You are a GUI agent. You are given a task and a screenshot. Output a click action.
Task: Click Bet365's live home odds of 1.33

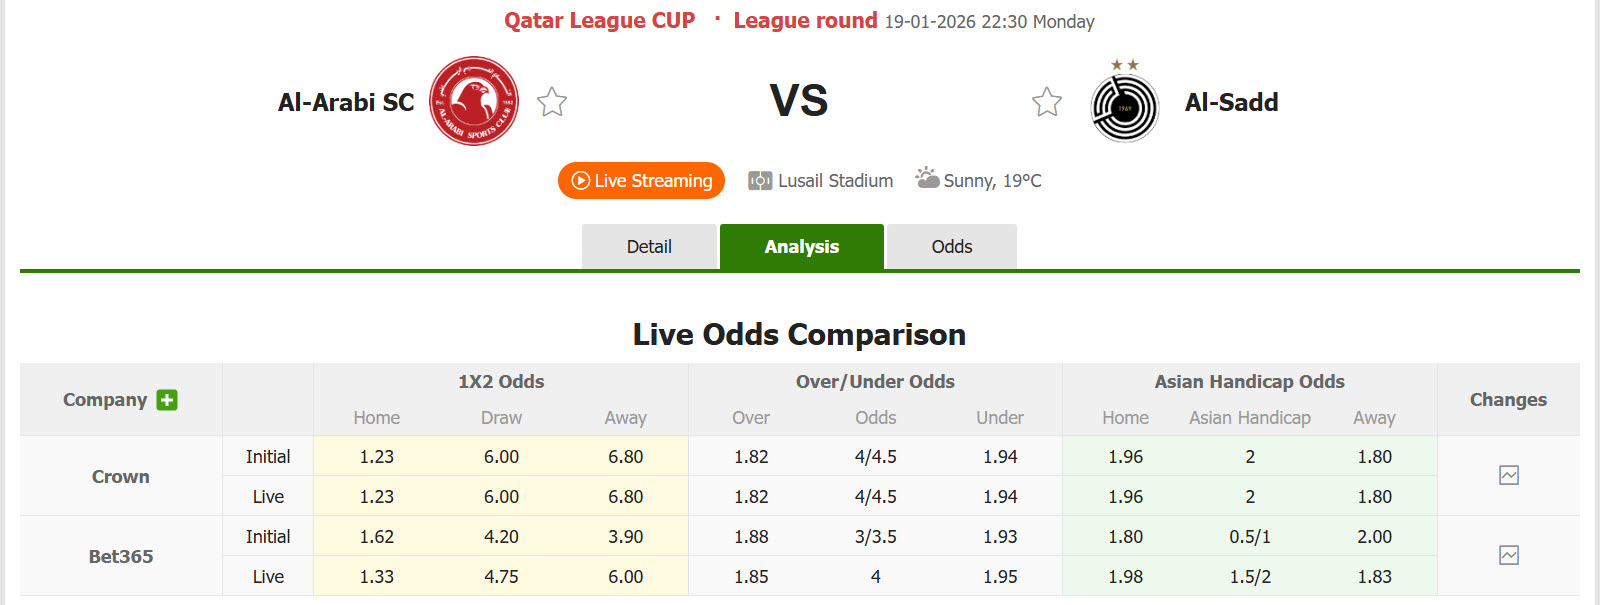375,576
